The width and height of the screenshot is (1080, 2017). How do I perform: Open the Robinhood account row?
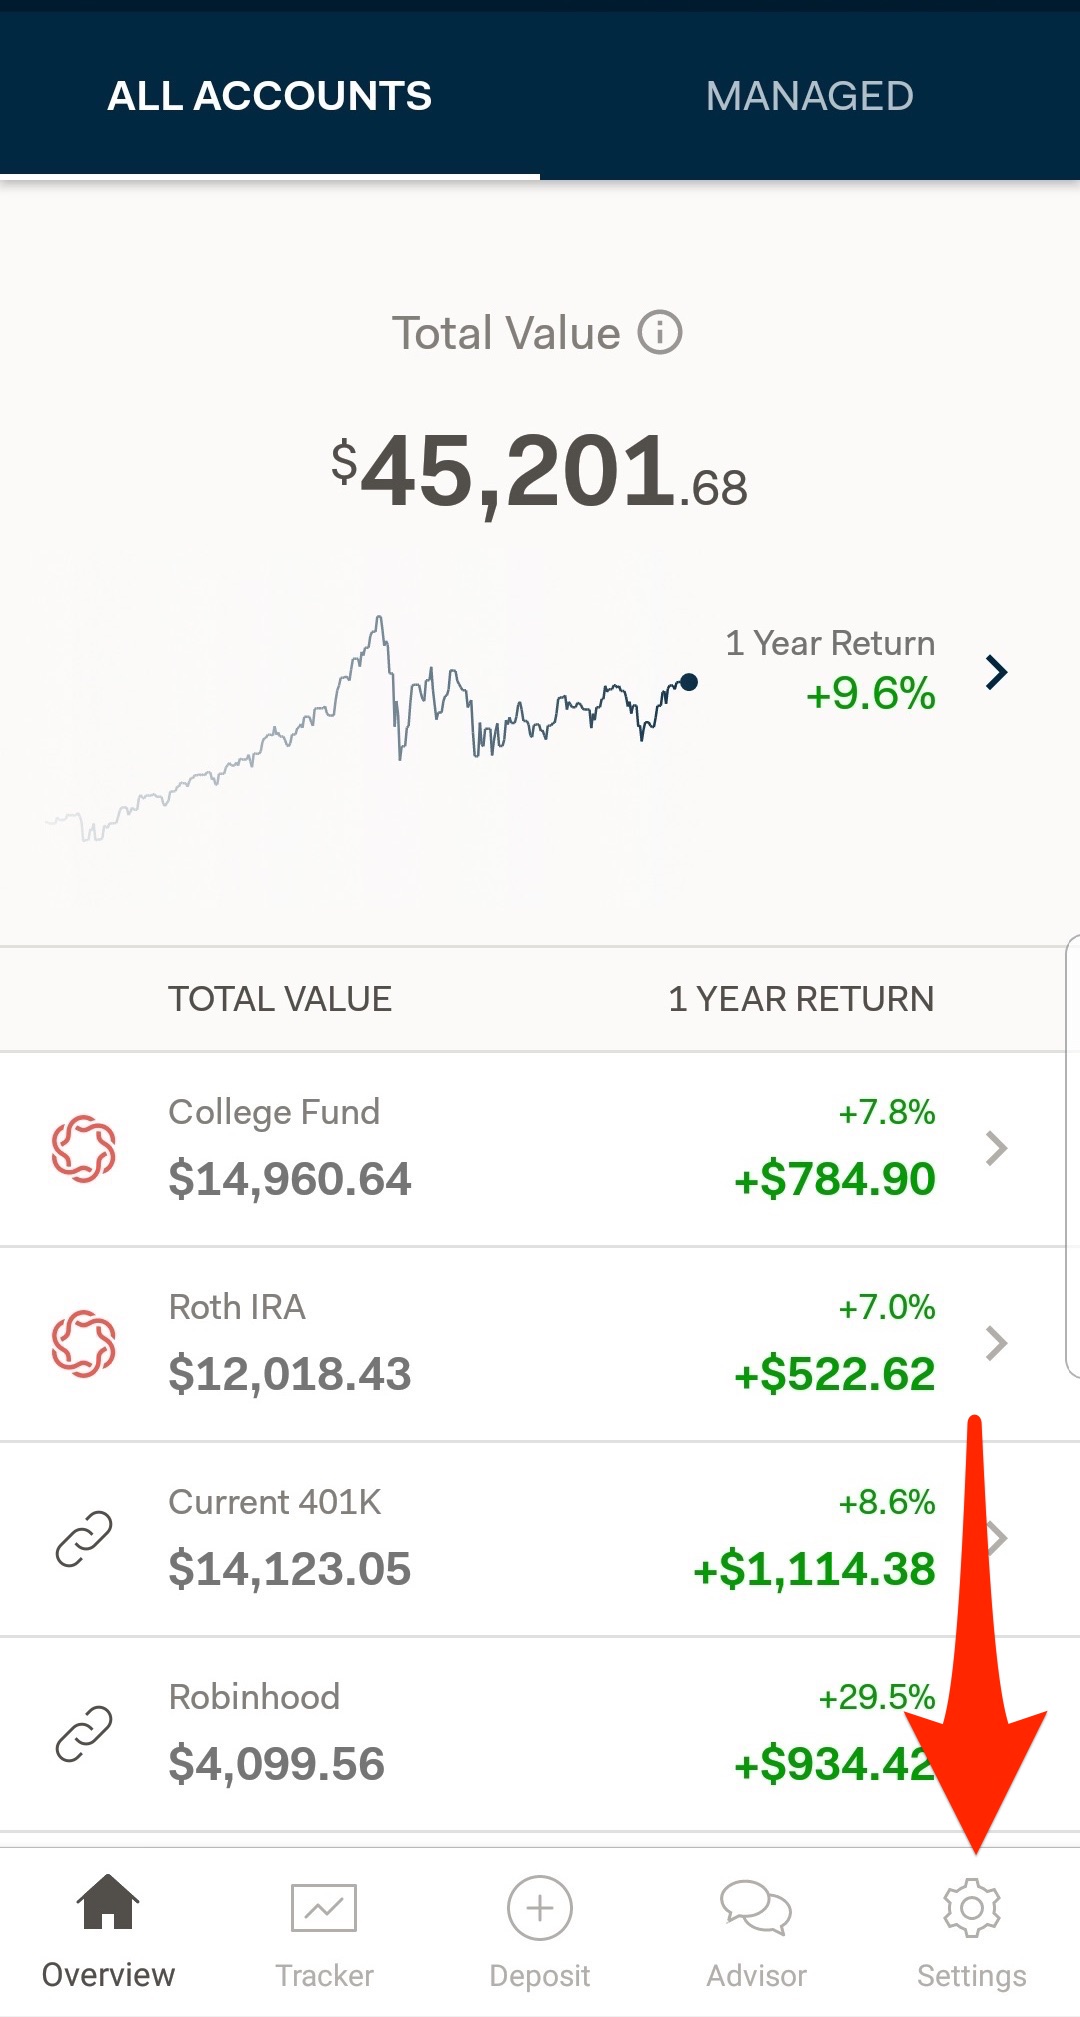[540, 1734]
